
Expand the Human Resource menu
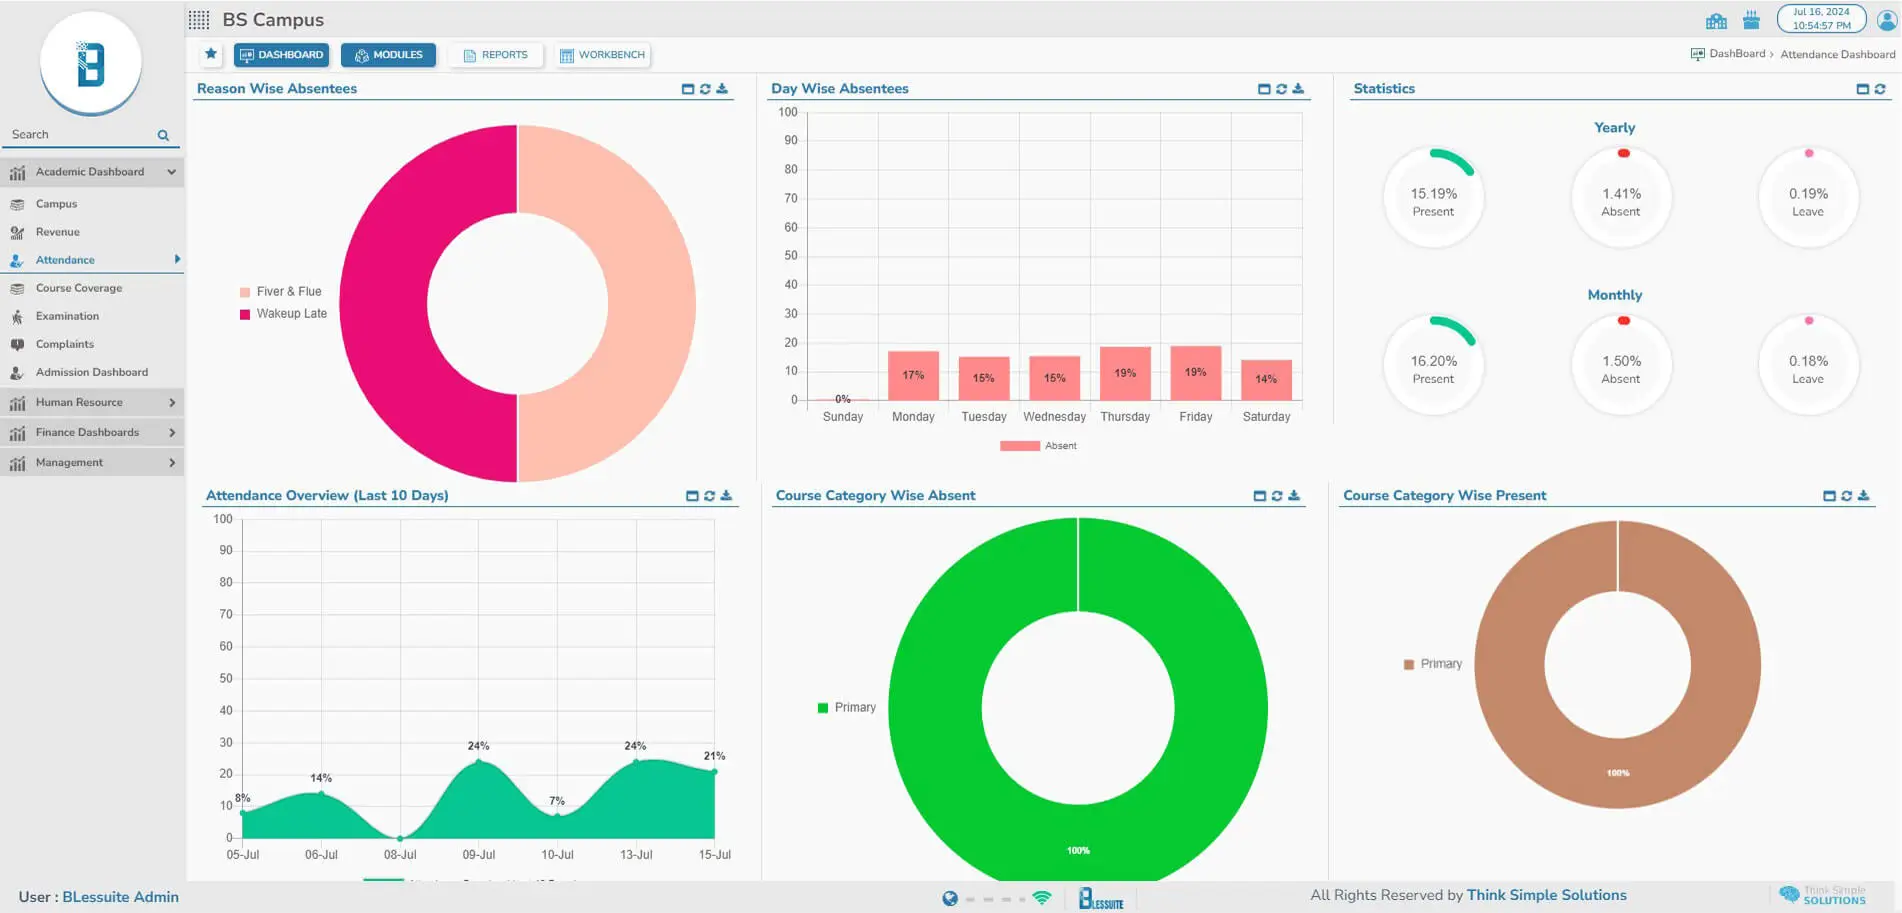tap(171, 403)
